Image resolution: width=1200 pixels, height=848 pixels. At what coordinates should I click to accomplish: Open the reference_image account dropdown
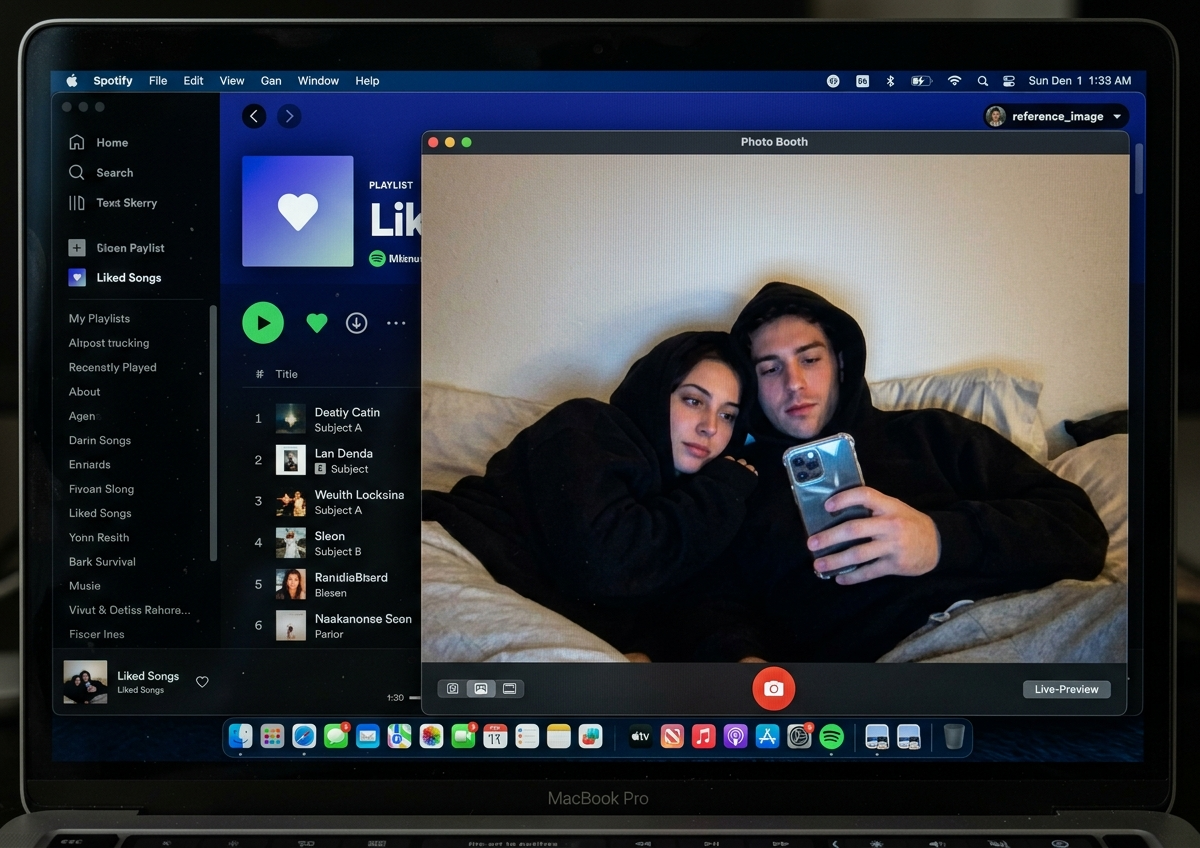click(1056, 116)
